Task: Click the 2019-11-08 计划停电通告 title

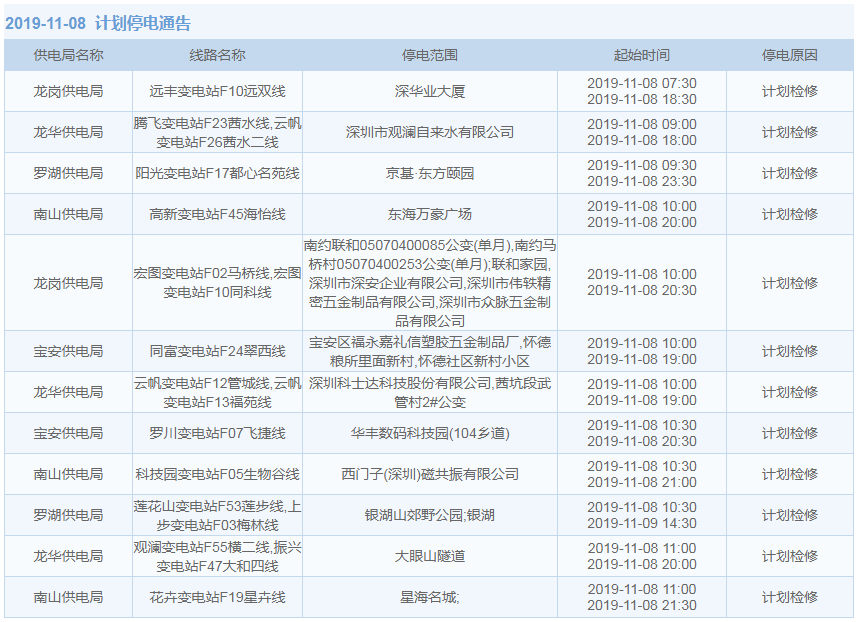Action: point(98,23)
